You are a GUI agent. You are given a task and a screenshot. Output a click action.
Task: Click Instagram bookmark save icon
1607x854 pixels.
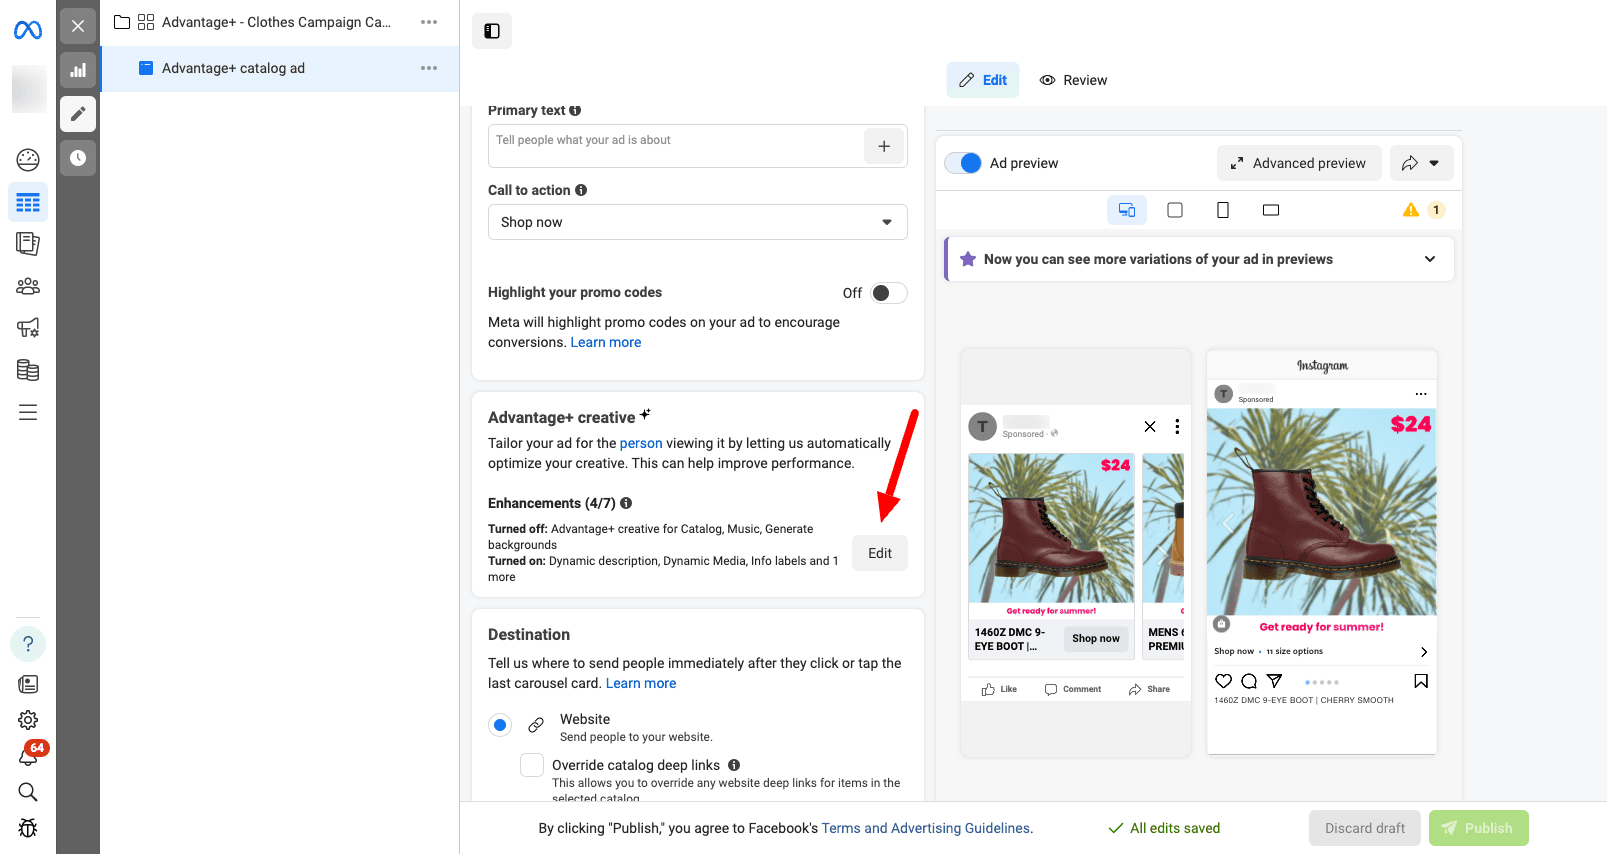(1421, 681)
